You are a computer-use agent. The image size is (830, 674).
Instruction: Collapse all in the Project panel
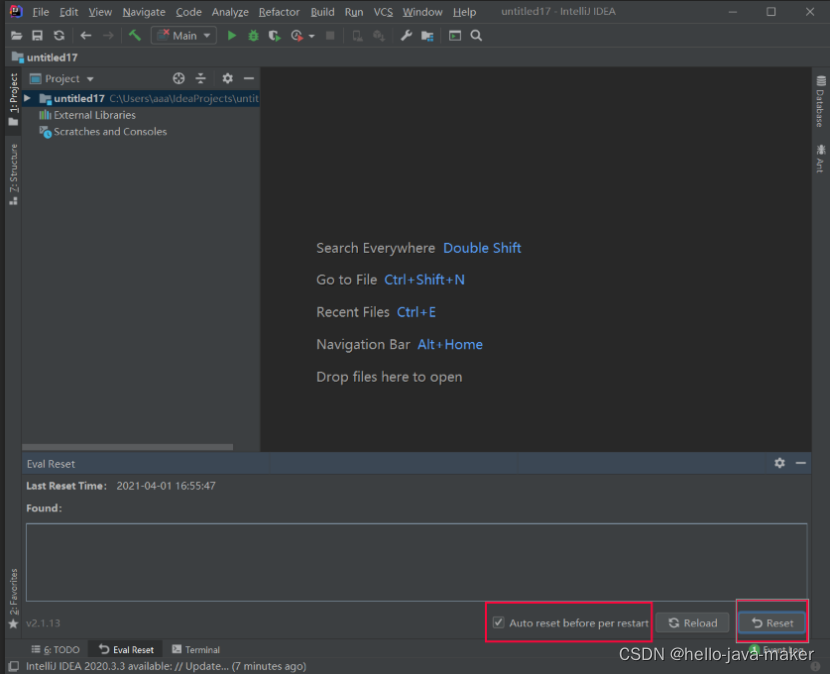(x=201, y=78)
